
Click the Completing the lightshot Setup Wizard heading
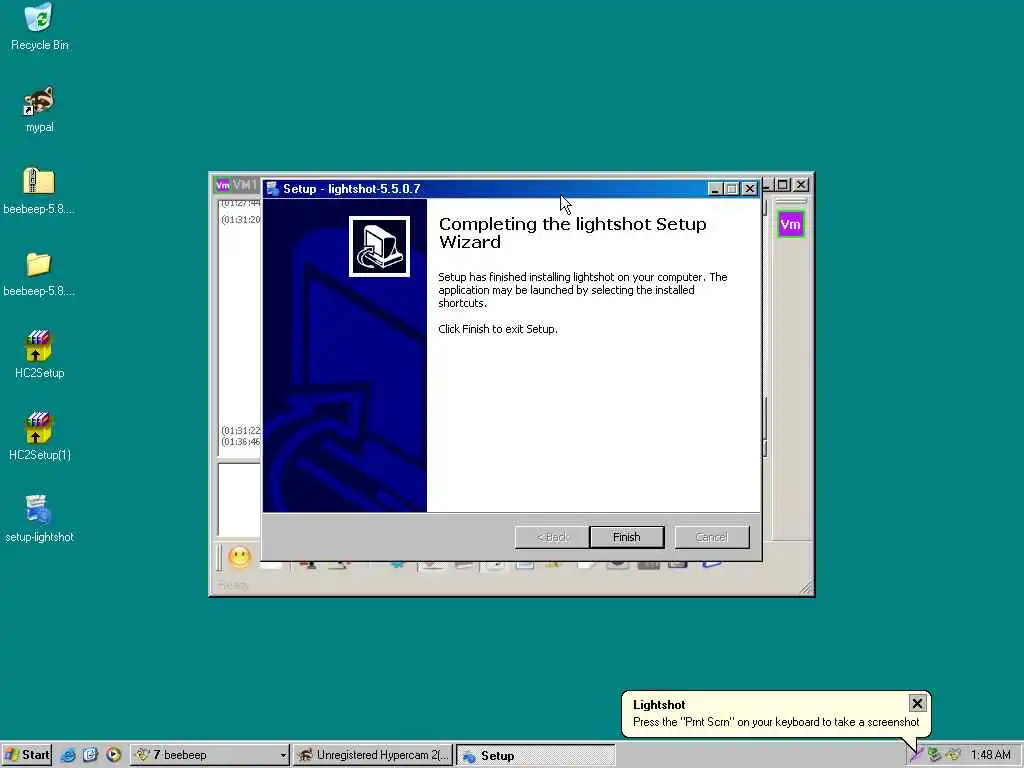[x=572, y=232]
